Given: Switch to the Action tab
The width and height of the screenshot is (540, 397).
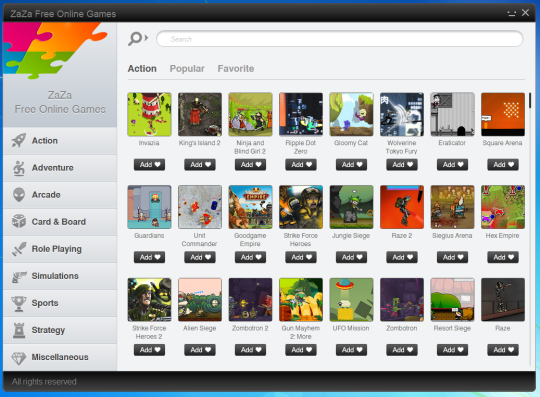Looking at the screenshot, I should pos(142,69).
